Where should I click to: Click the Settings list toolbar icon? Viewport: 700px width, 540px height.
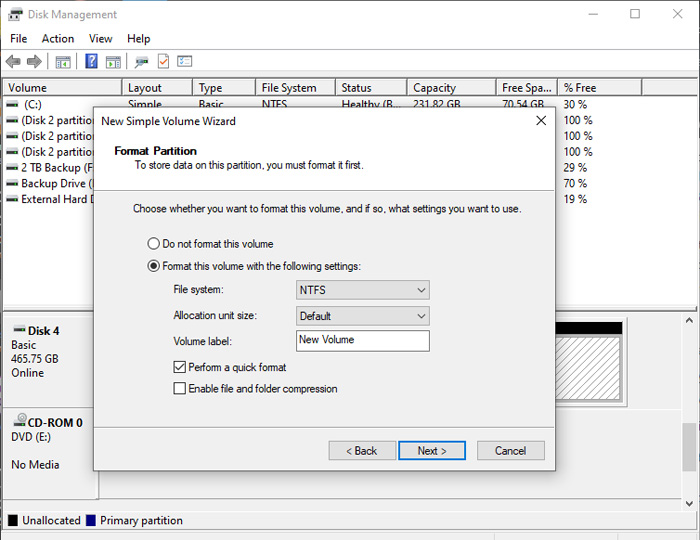click(x=184, y=61)
